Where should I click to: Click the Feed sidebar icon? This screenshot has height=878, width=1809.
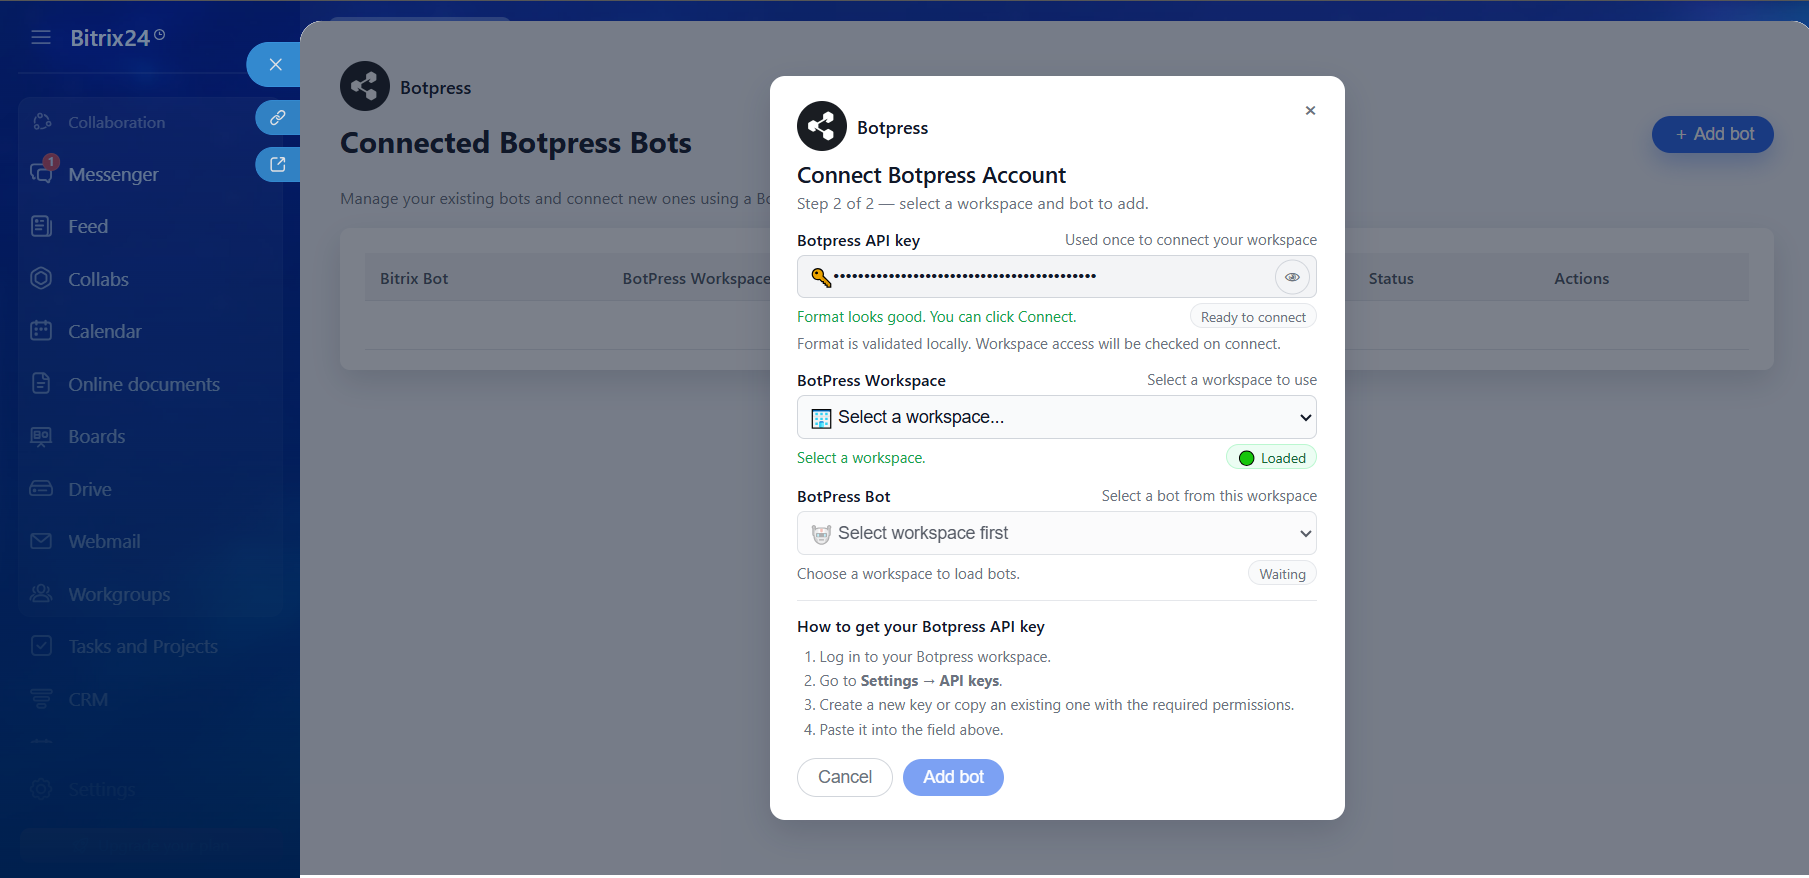[x=41, y=227]
